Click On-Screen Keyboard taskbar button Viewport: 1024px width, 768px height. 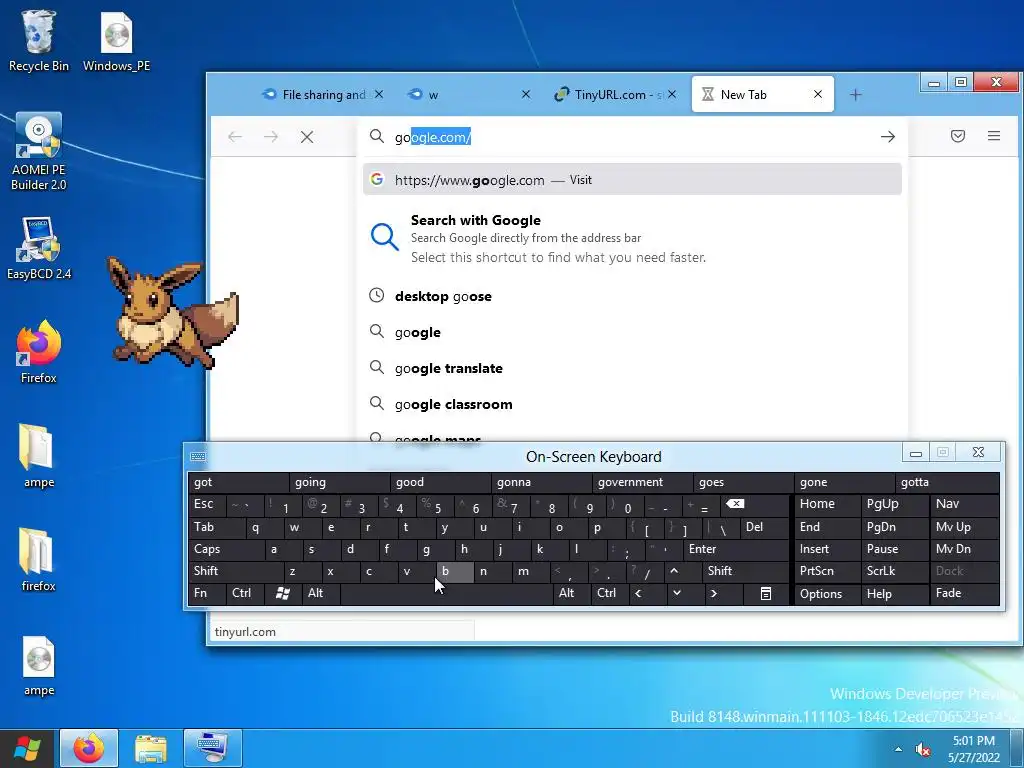pyautogui.click(x=213, y=748)
